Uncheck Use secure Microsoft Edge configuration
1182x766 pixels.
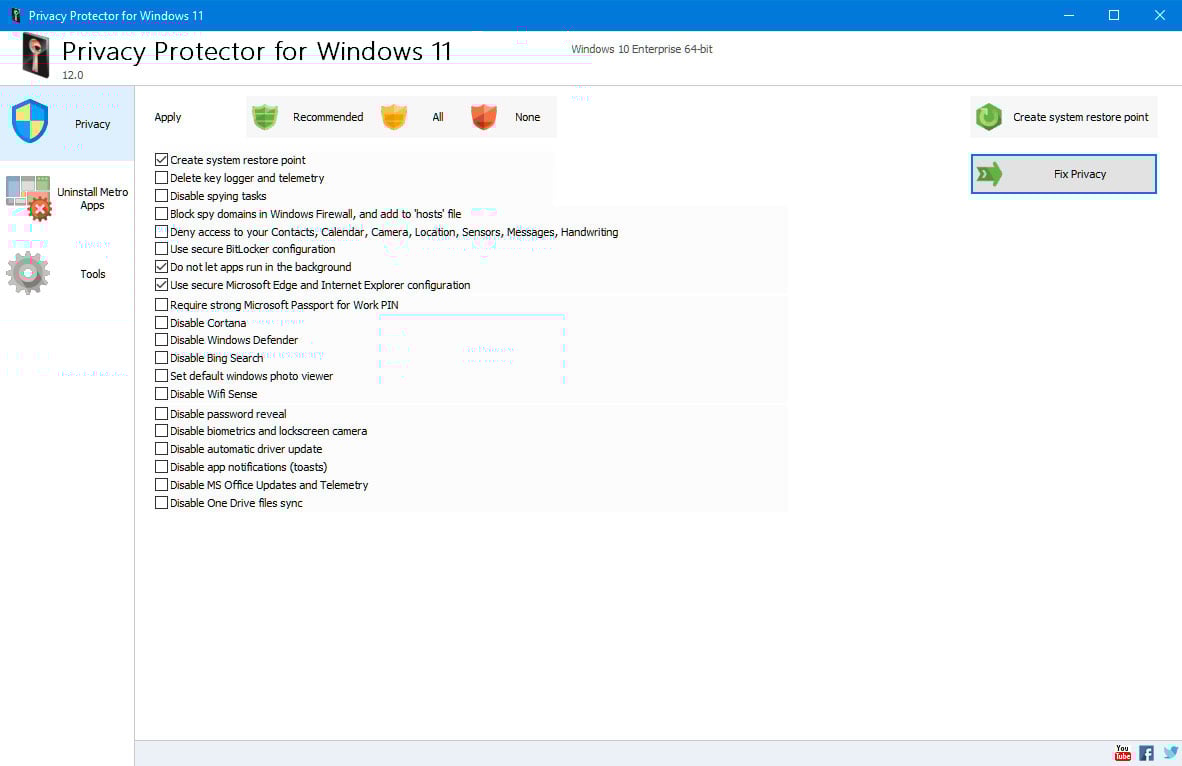161,285
